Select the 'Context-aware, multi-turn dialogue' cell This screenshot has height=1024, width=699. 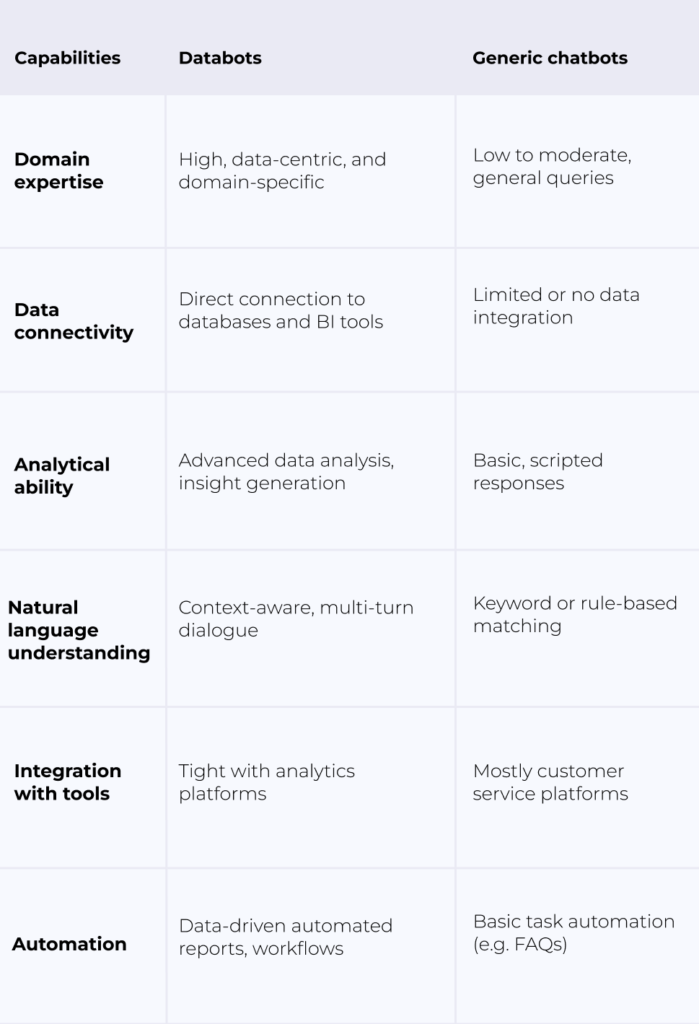click(296, 619)
